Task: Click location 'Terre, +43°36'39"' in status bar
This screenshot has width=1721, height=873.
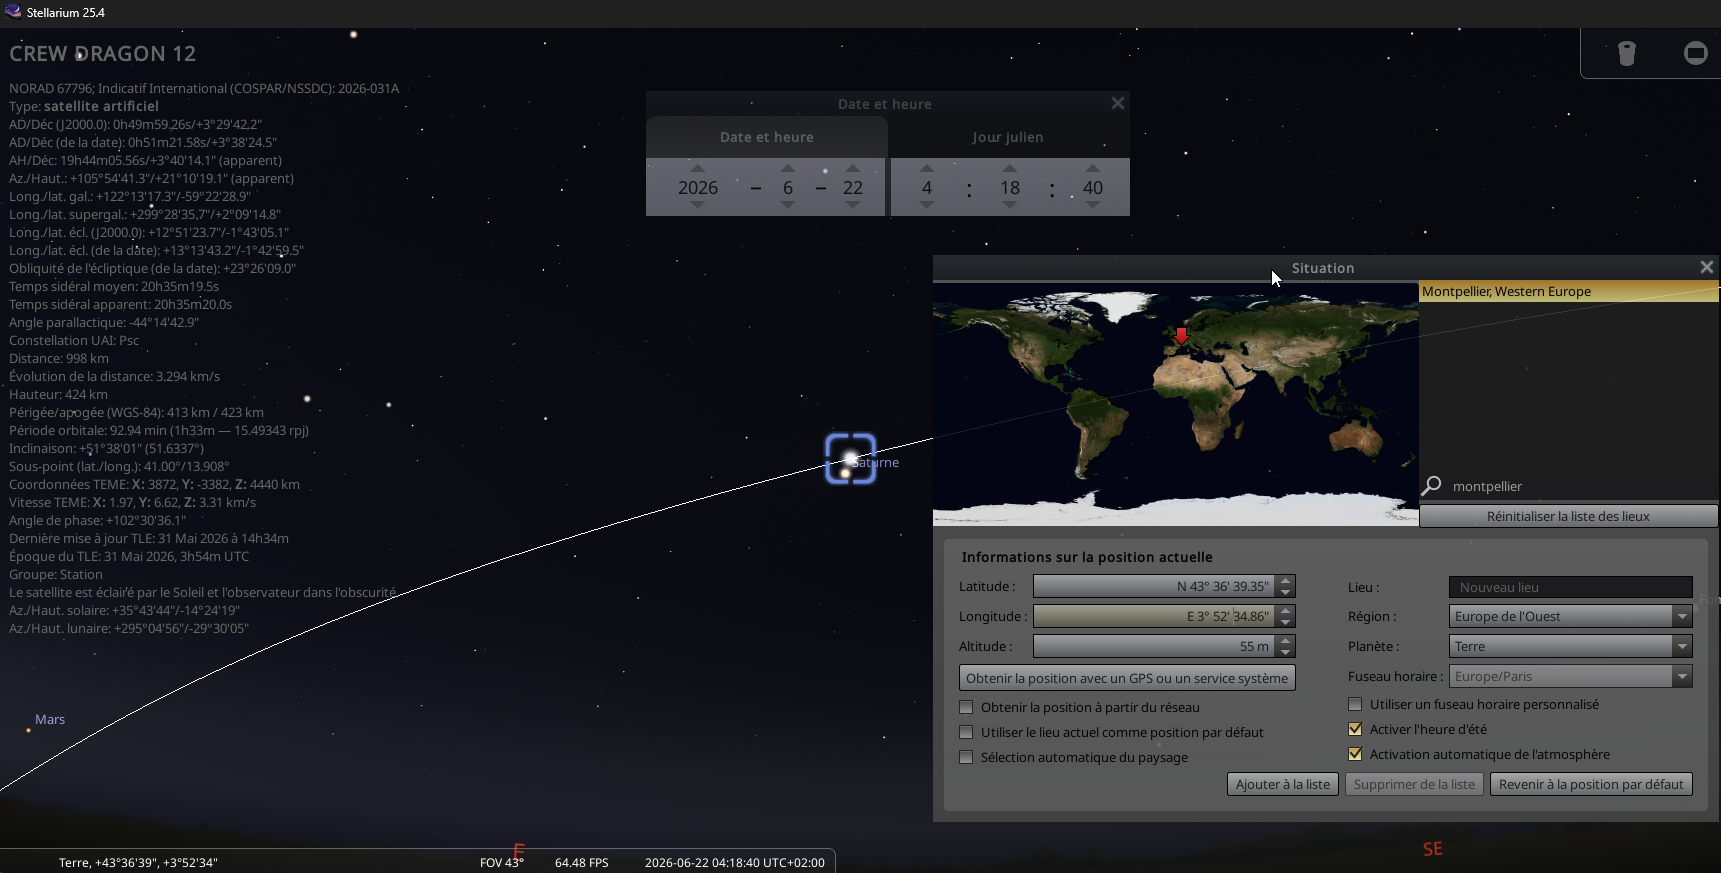Action: click(x=138, y=862)
